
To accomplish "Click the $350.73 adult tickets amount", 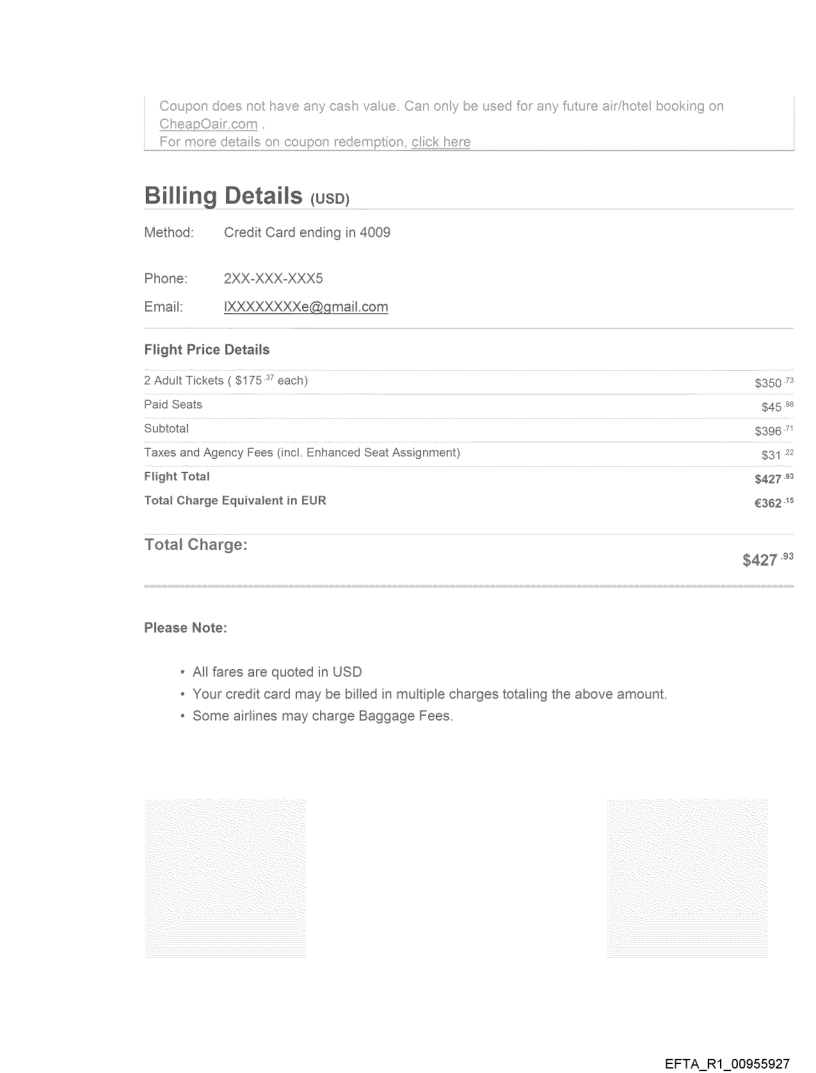I will [773, 382].
